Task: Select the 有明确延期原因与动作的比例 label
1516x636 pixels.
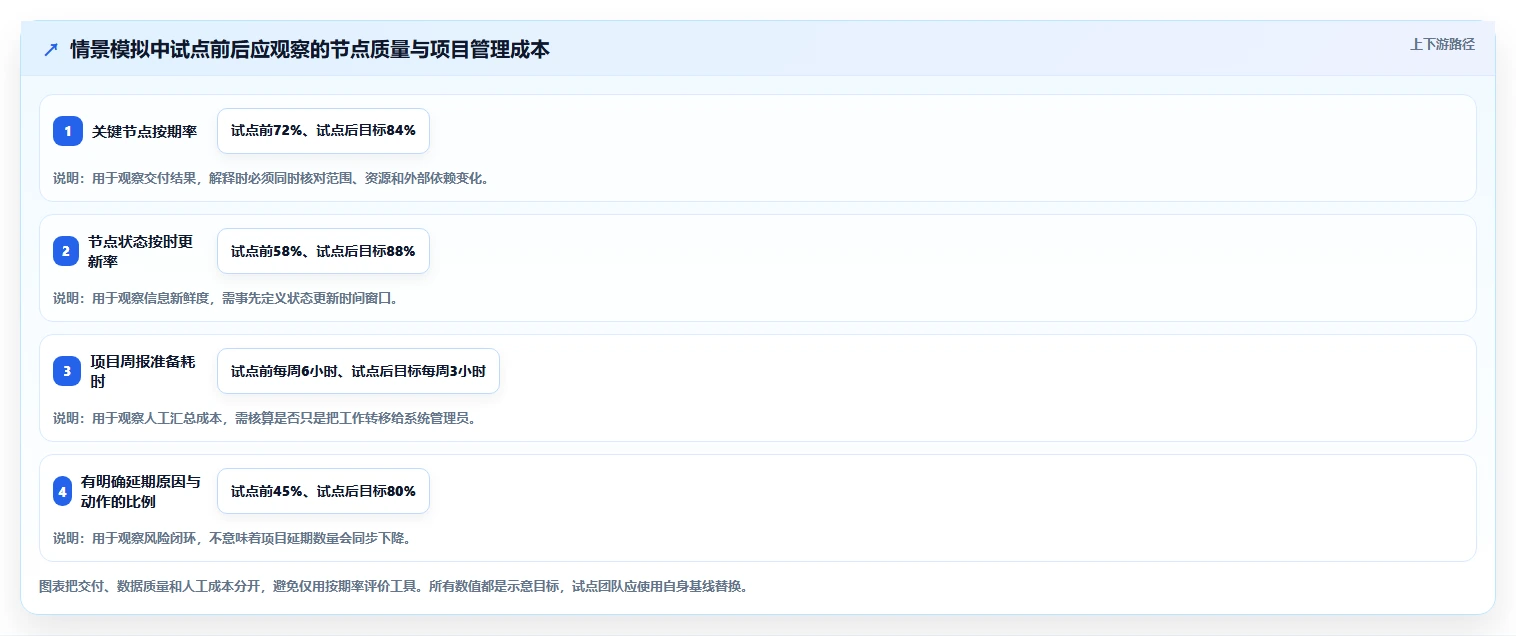Action: click(x=140, y=491)
